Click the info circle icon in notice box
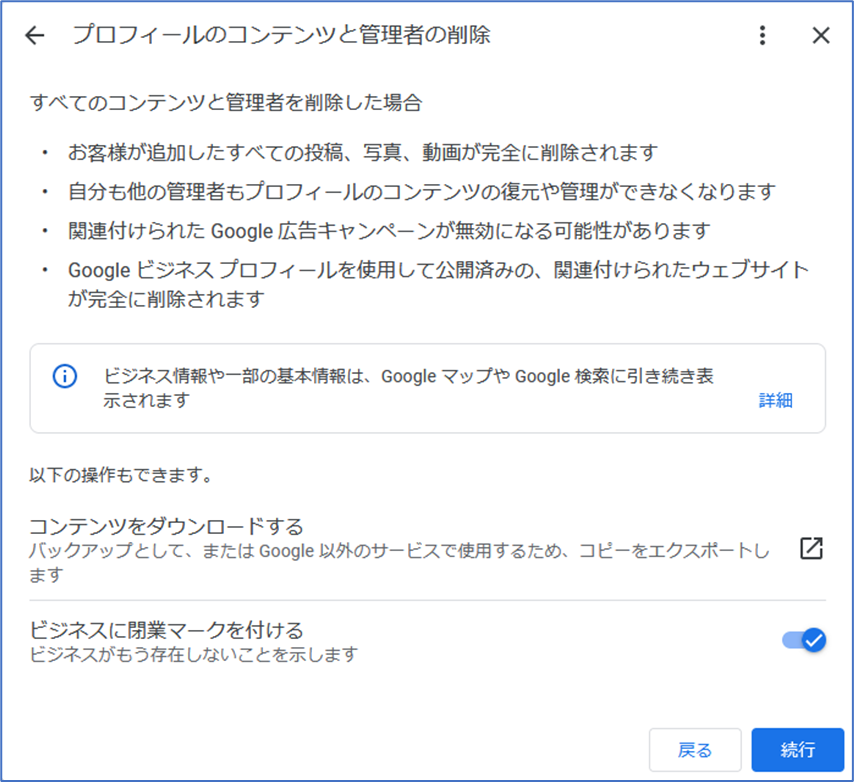The height and width of the screenshot is (782, 854). coord(65,376)
